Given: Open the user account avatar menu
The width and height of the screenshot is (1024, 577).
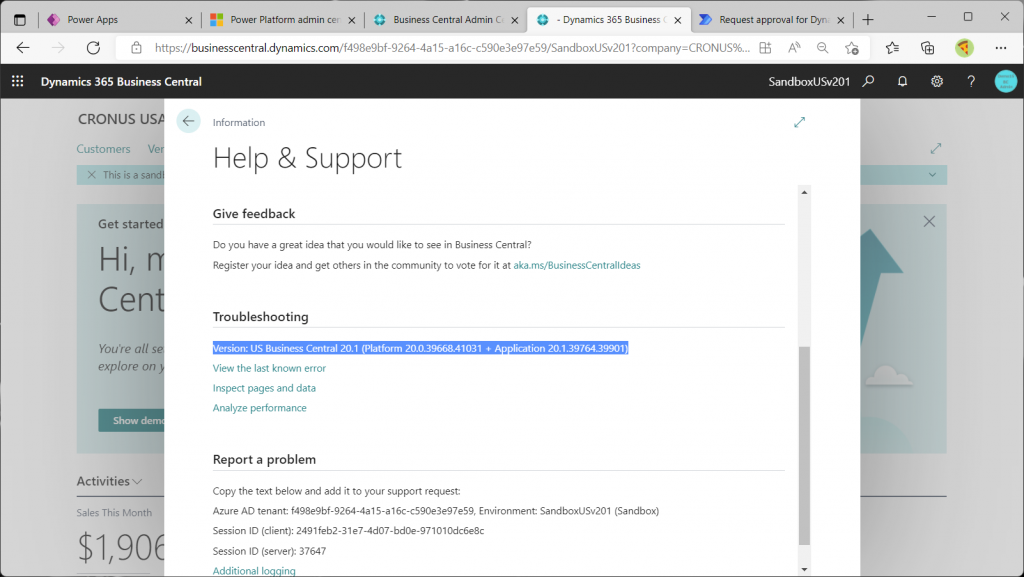Looking at the screenshot, I should click(1006, 82).
